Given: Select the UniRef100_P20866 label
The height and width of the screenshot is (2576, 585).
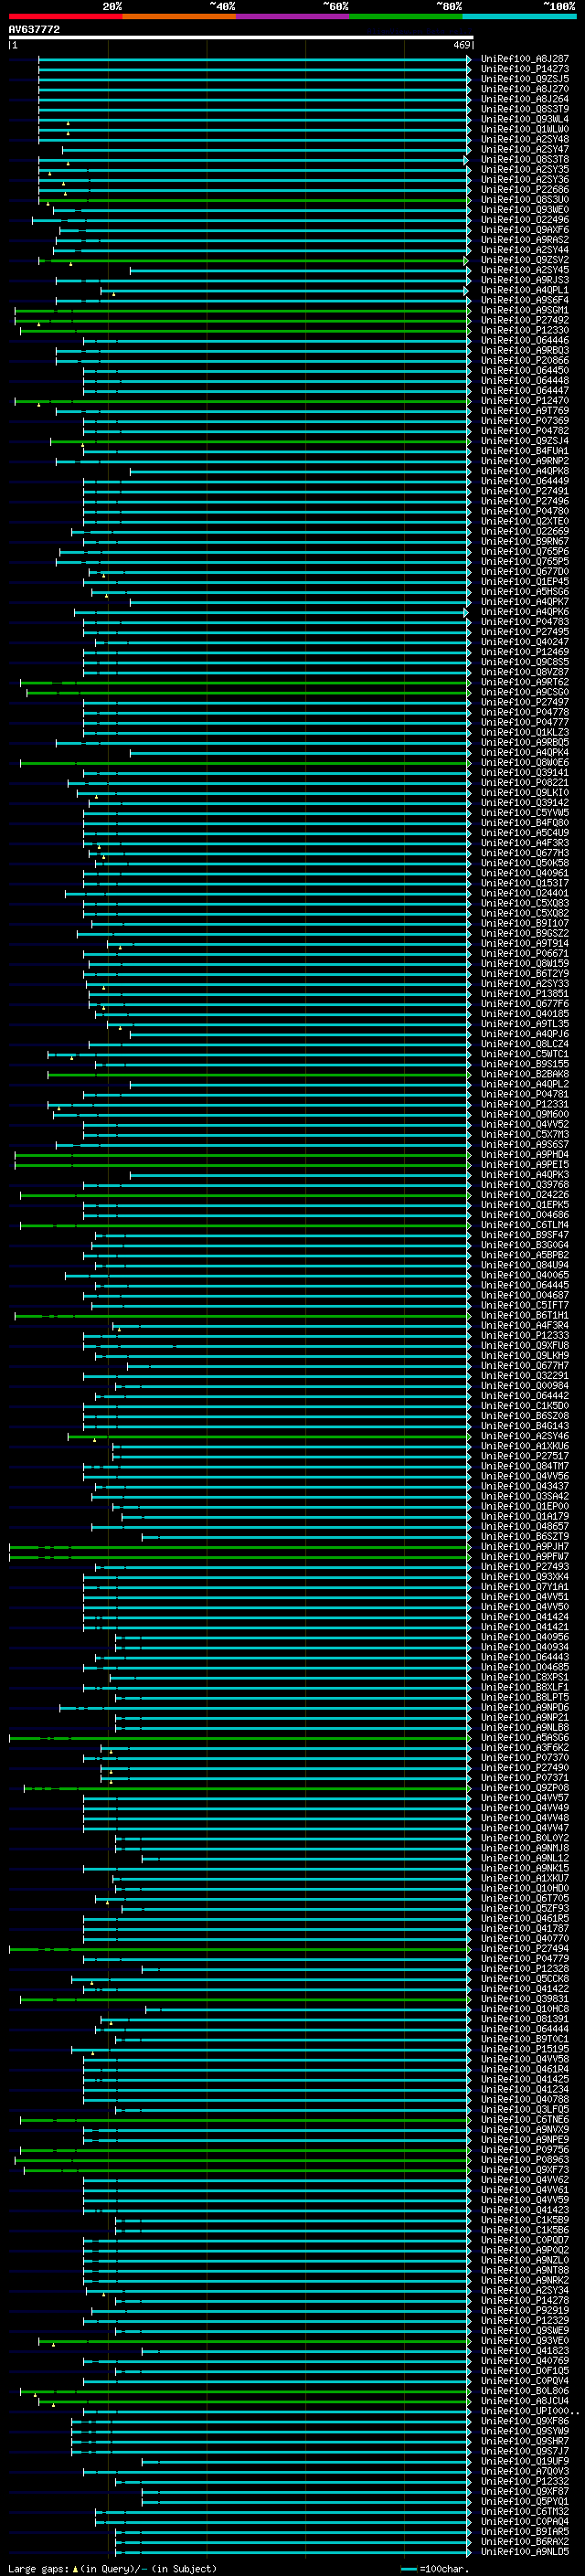Looking at the screenshot, I should 525,360.
